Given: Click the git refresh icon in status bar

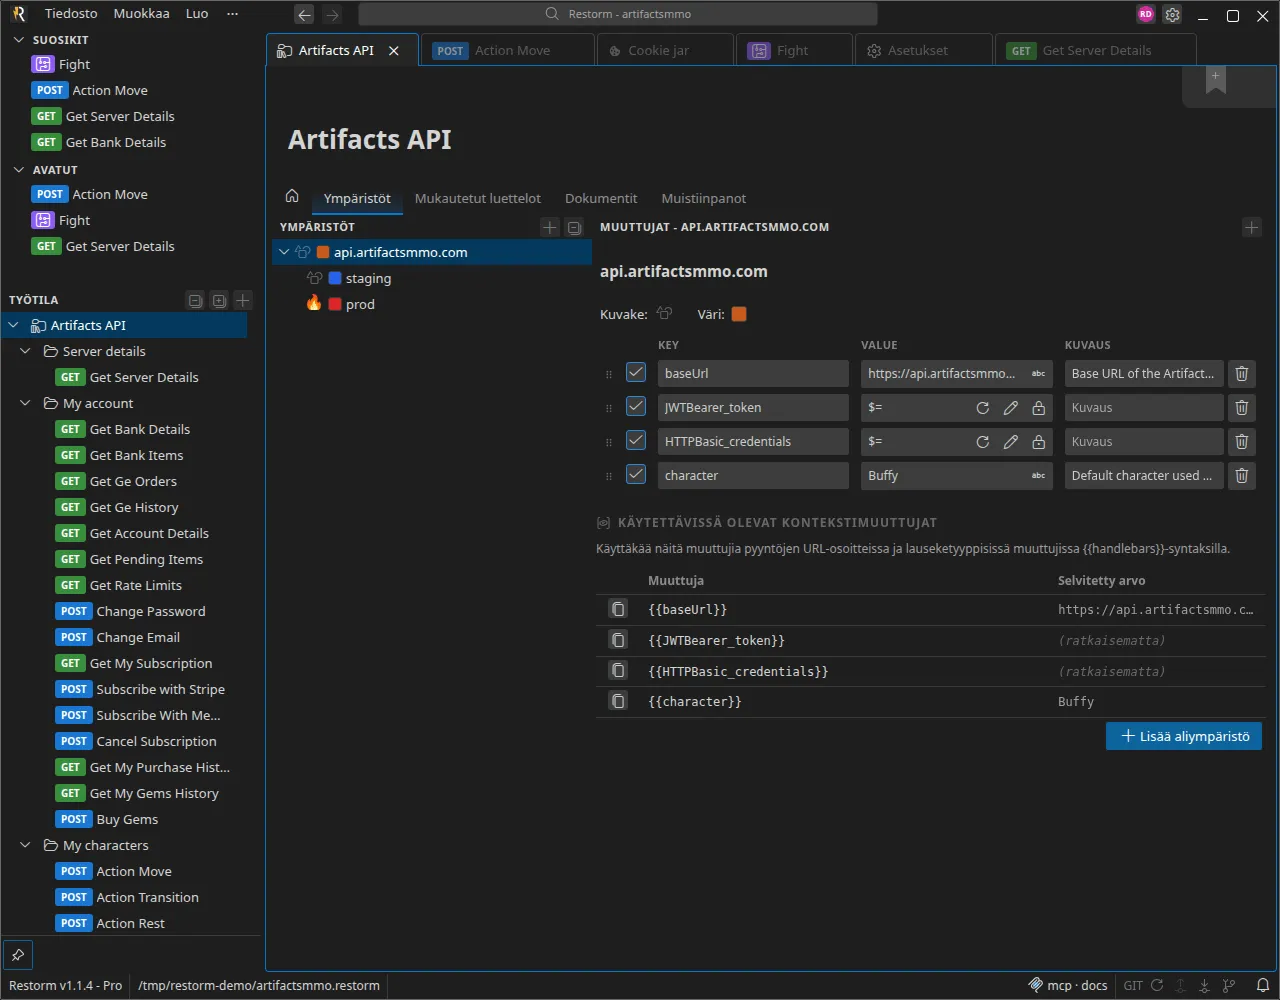Looking at the screenshot, I should pos(1157,985).
